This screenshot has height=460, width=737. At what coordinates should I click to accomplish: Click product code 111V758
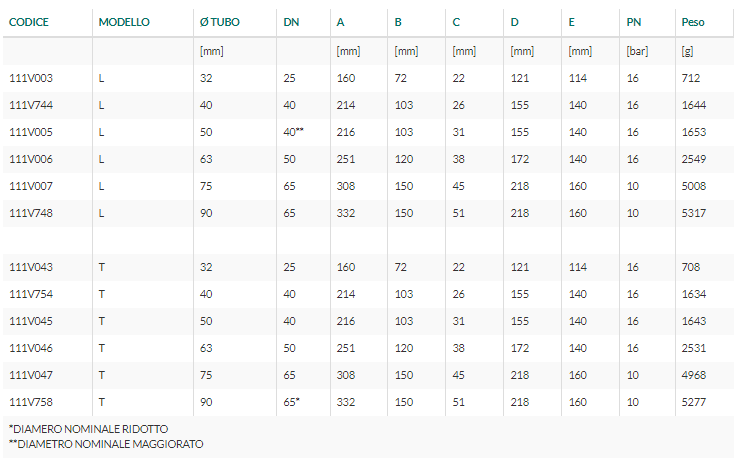pyautogui.click(x=31, y=402)
